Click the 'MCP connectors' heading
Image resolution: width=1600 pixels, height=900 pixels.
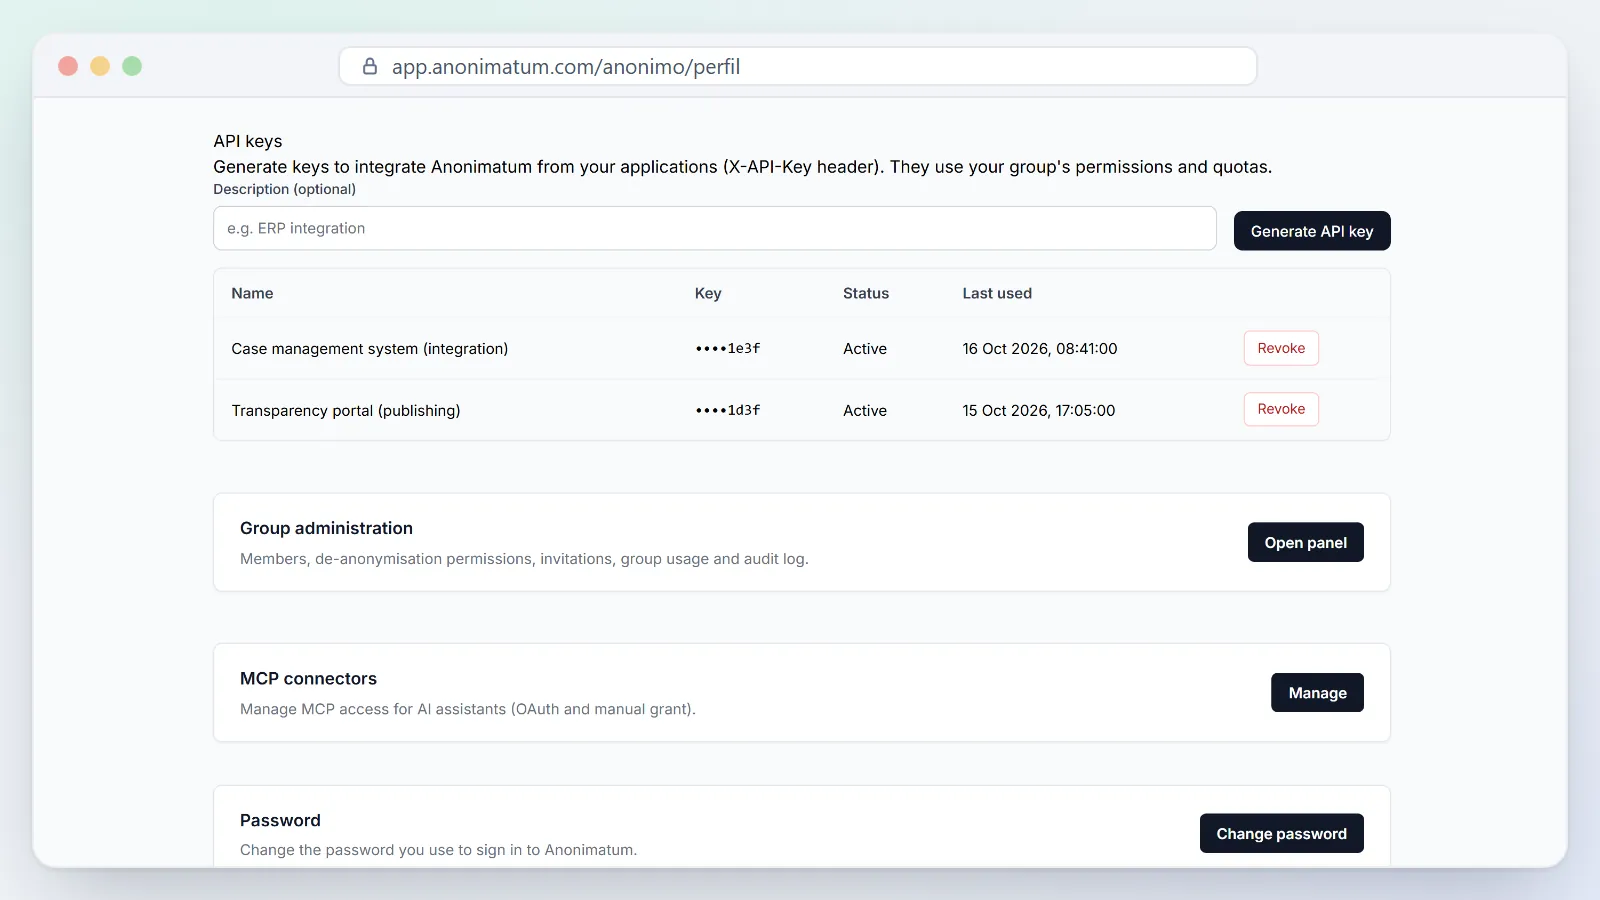(x=308, y=678)
